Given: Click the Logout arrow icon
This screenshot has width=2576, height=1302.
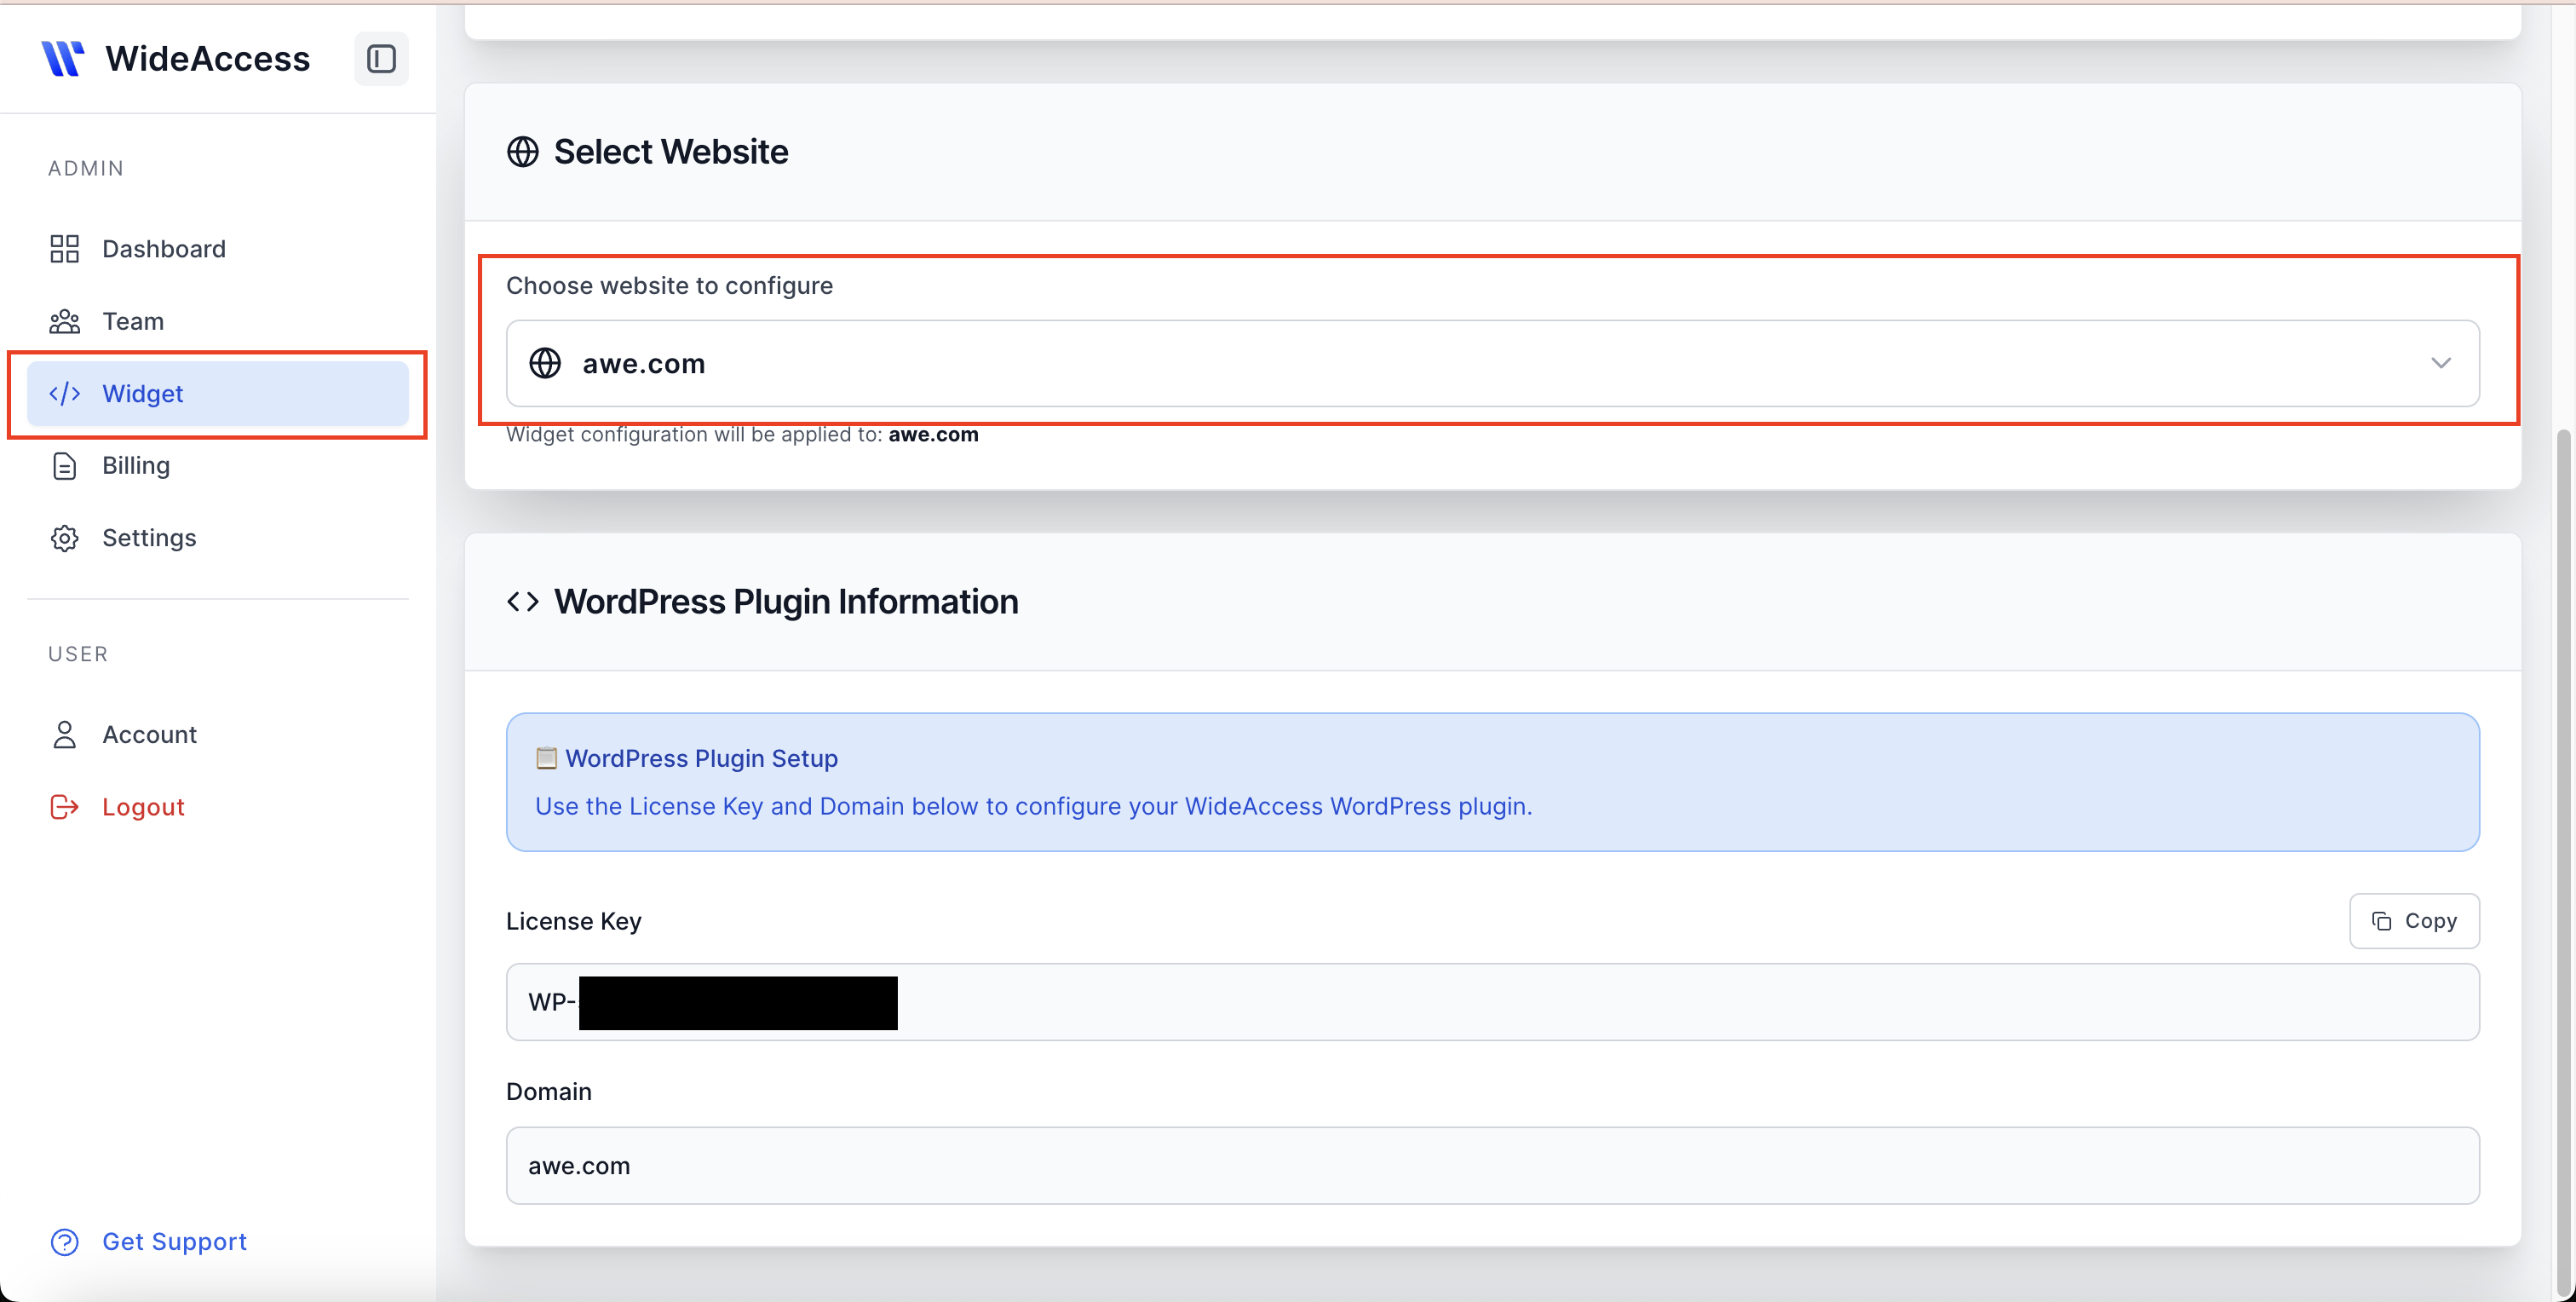Looking at the screenshot, I should pyautogui.click(x=64, y=806).
